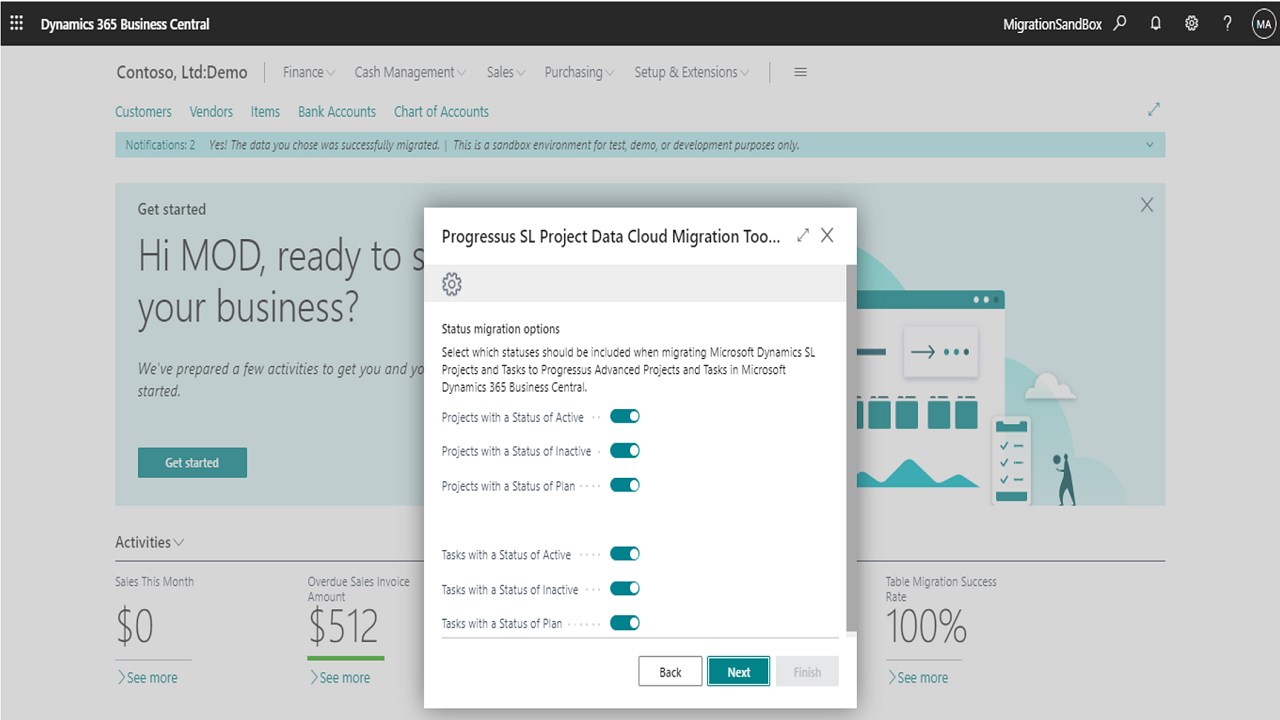This screenshot has width=1280, height=720.
Task: Click the Next button in dialog
Action: pos(739,672)
